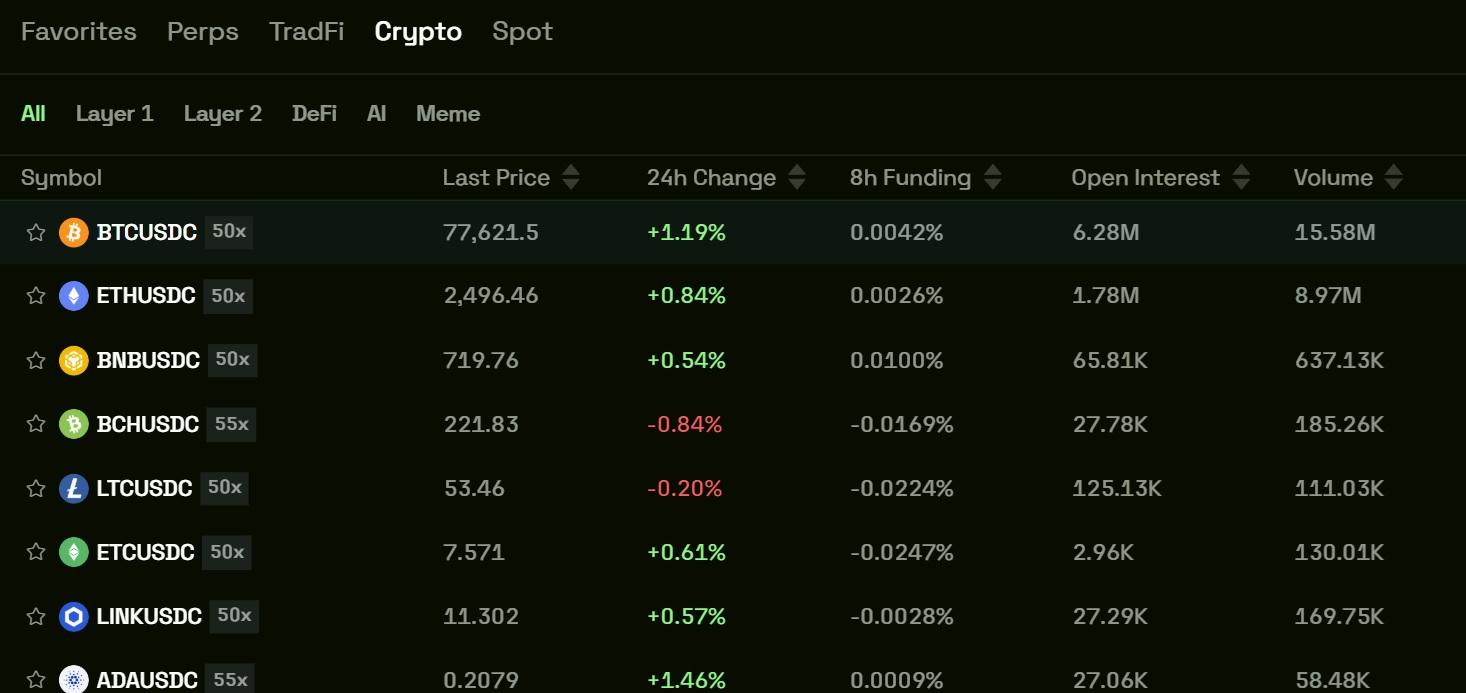Click the +0.61% change for ETCUSDC

[x=687, y=552]
